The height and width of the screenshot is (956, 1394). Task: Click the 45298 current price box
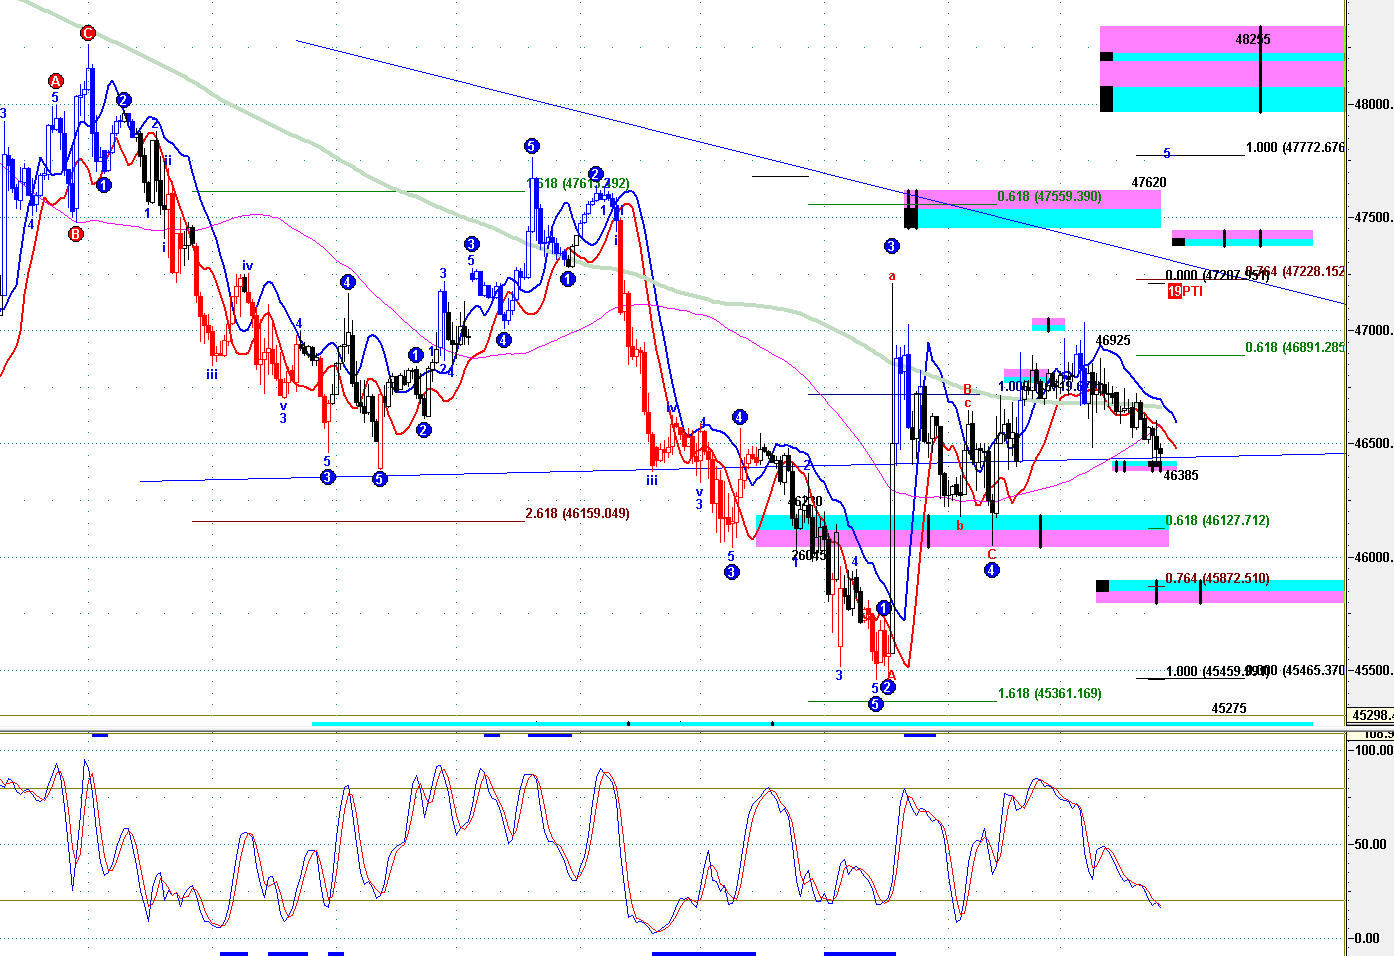click(1371, 715)
